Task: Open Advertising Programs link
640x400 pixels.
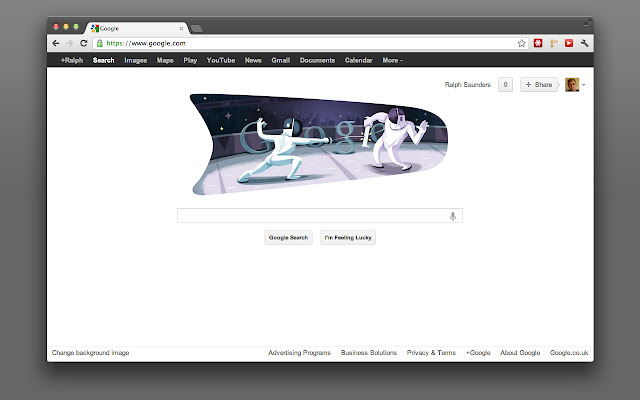Action: click(299, 353)
